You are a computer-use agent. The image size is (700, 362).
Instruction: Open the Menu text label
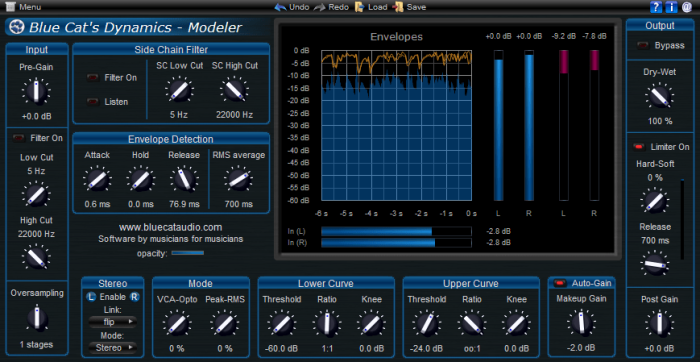(30, 7)
